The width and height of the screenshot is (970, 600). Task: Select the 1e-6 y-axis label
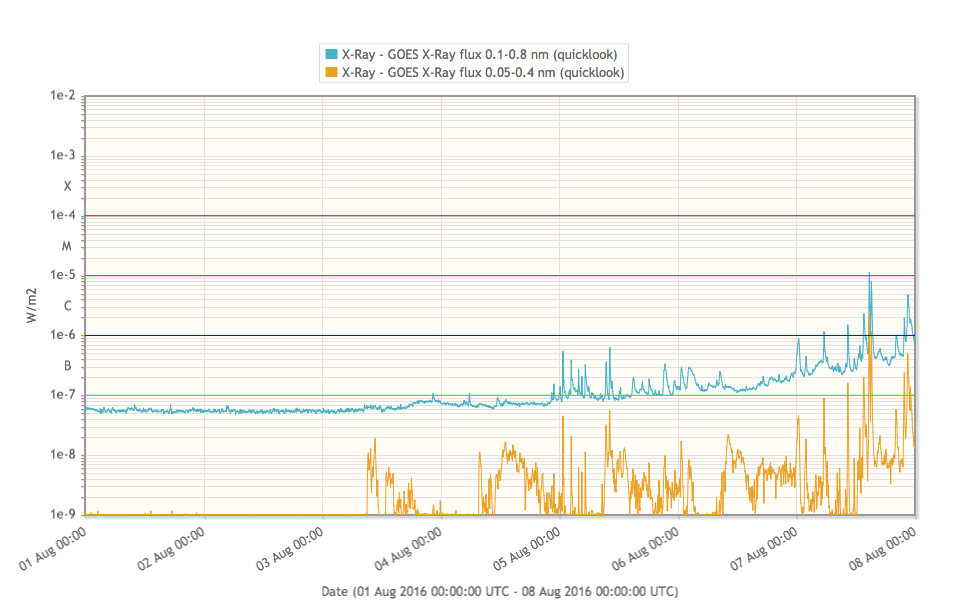[62, 335]
